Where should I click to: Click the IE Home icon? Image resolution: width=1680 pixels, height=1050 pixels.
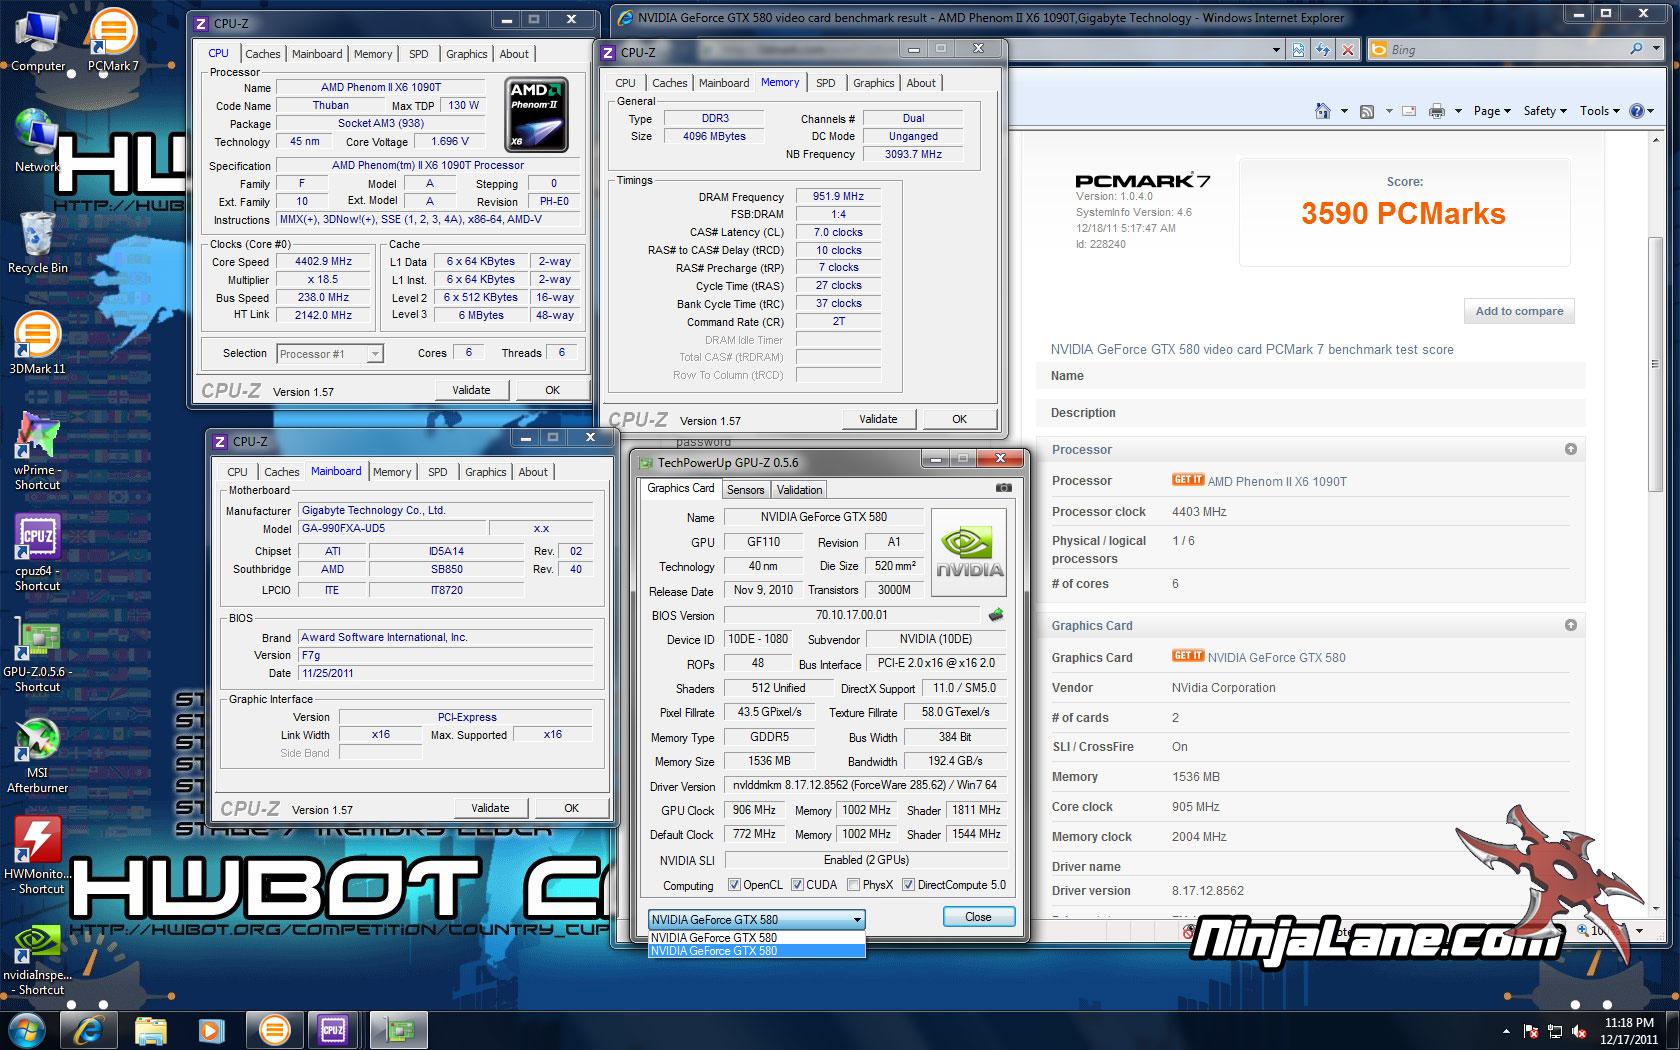click(1323, 111)
